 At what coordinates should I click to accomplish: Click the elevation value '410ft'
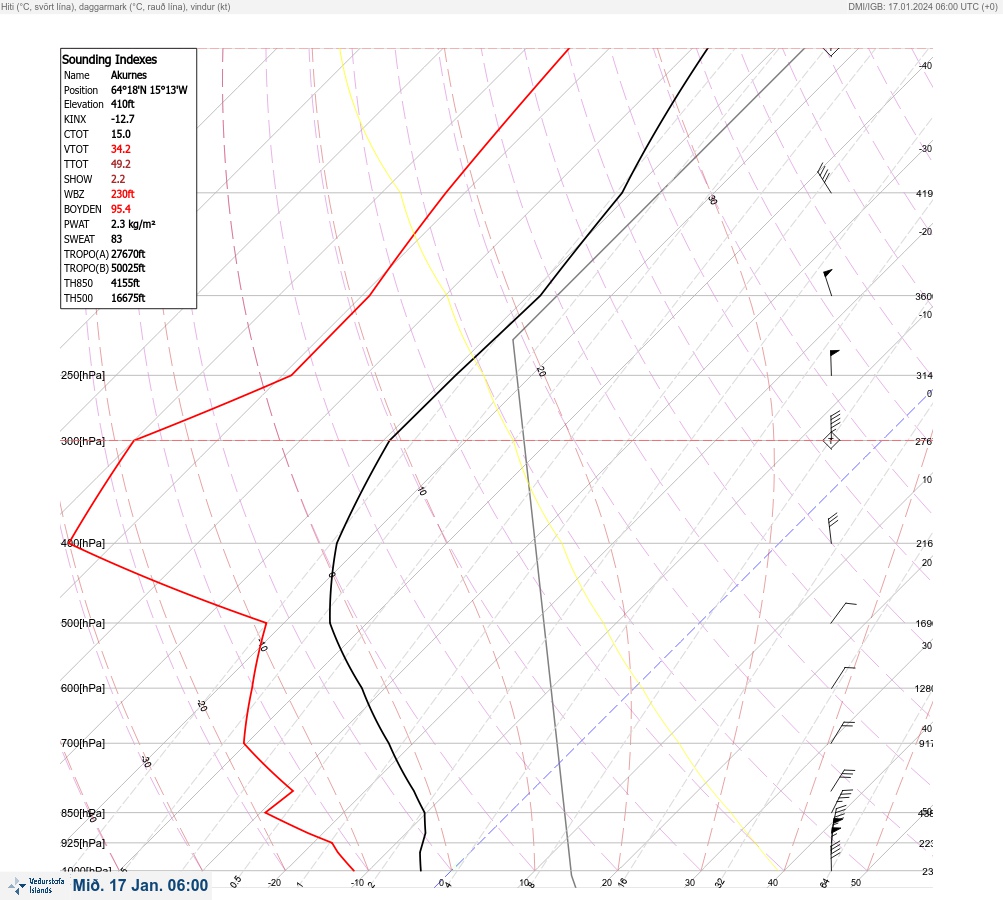coord(123,104)
